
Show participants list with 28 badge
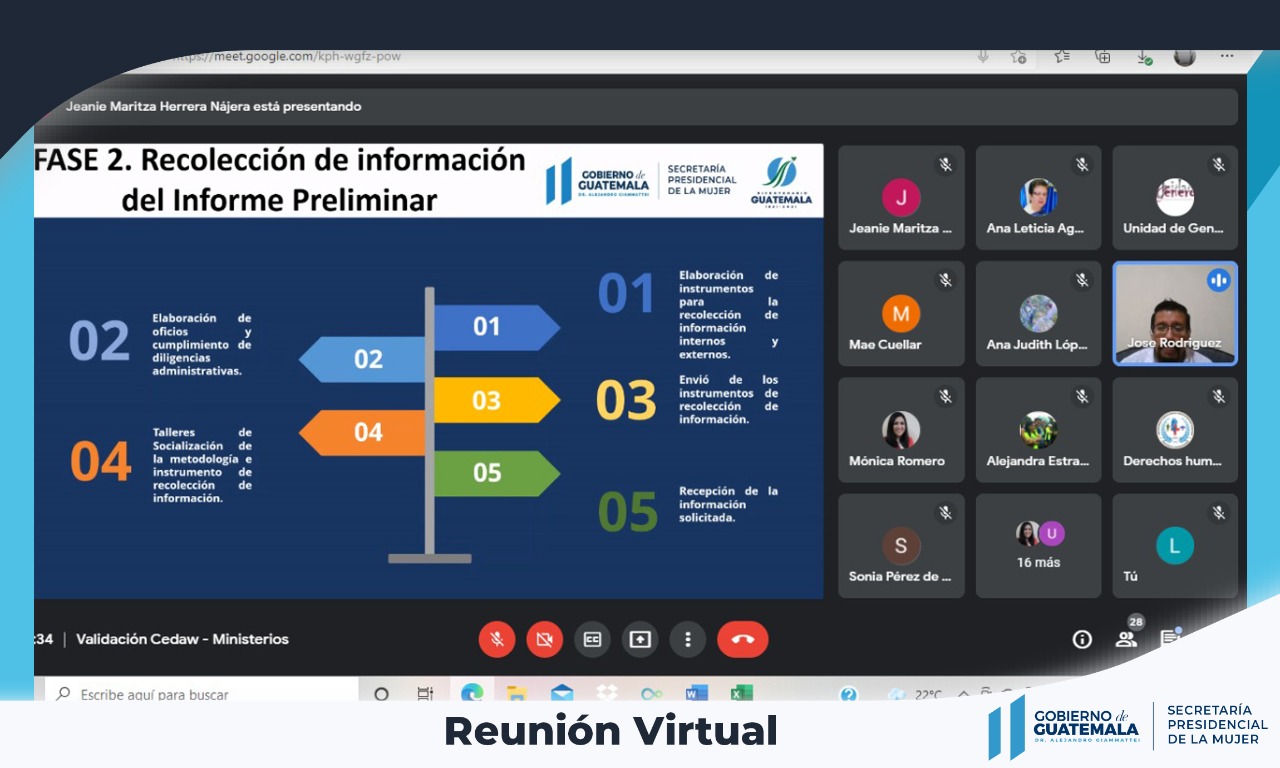coord(1127,639)
